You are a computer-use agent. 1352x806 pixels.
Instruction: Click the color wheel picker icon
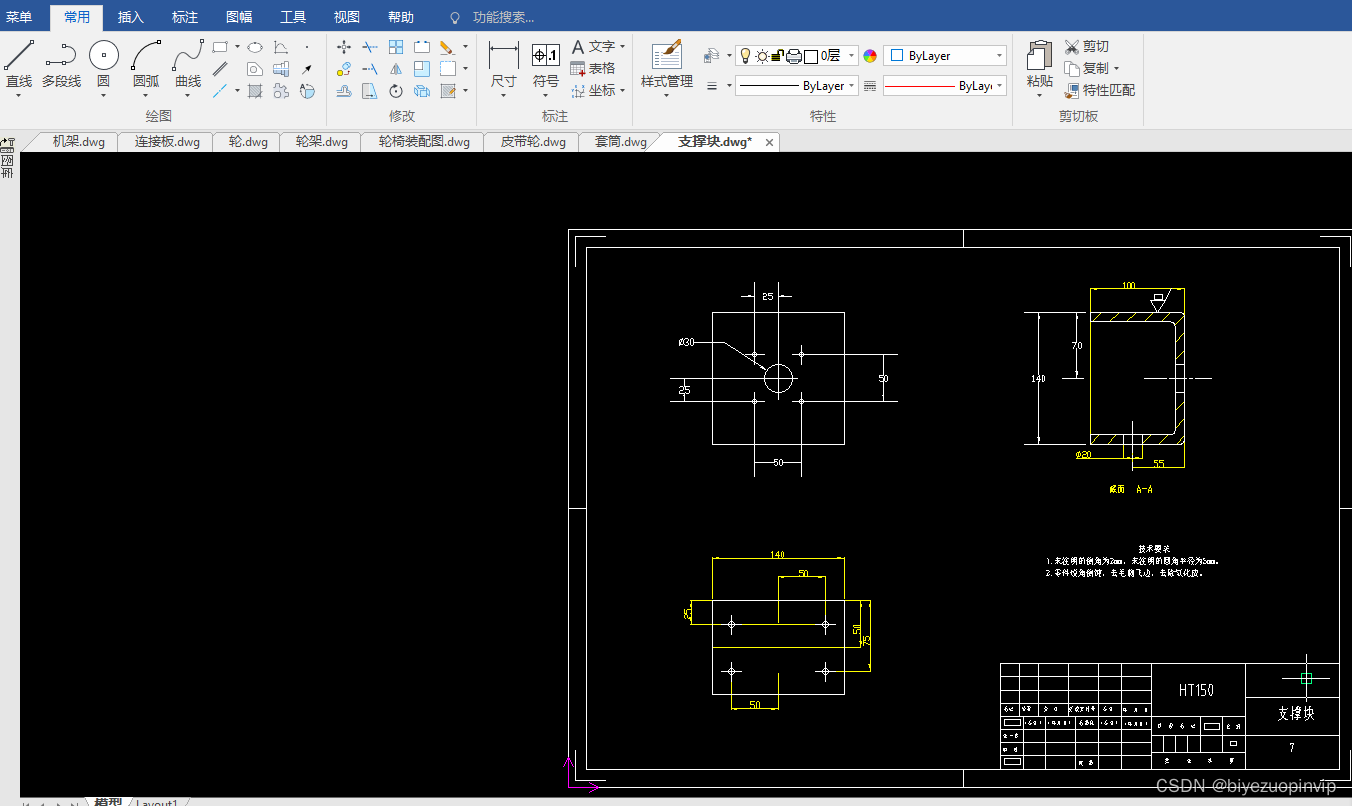coord(870,56)
